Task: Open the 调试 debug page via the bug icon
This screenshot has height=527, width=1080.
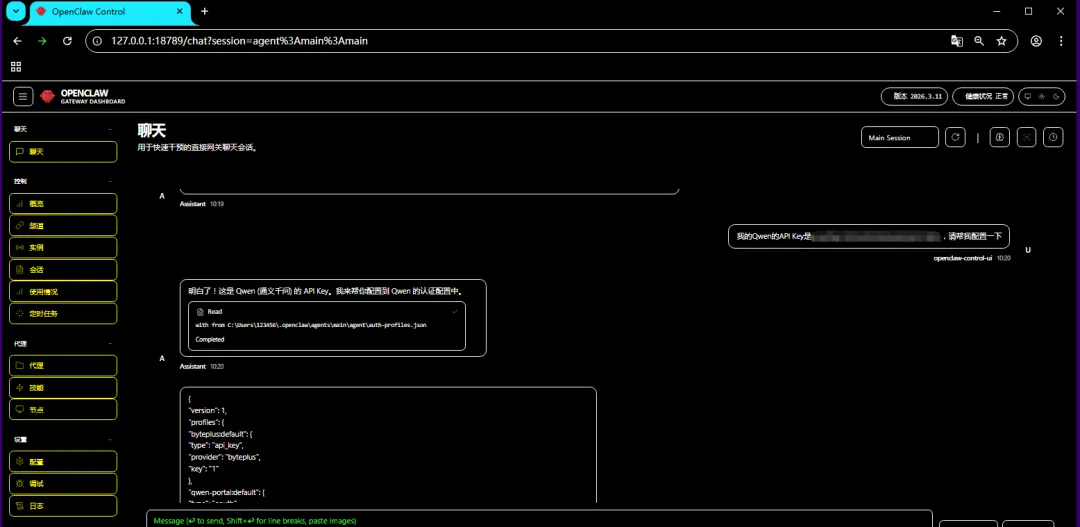Action: click(63, 484)
